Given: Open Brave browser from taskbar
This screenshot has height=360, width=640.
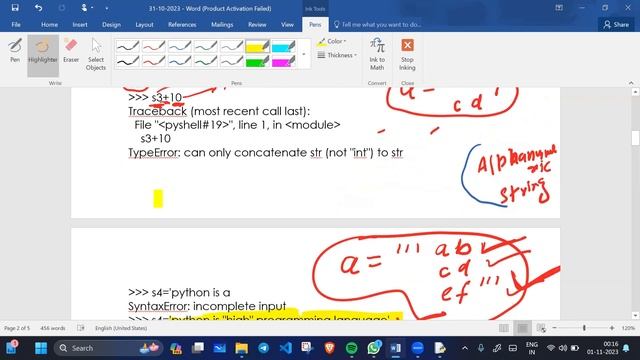Looking at the screenshot, I should point(329,348).
